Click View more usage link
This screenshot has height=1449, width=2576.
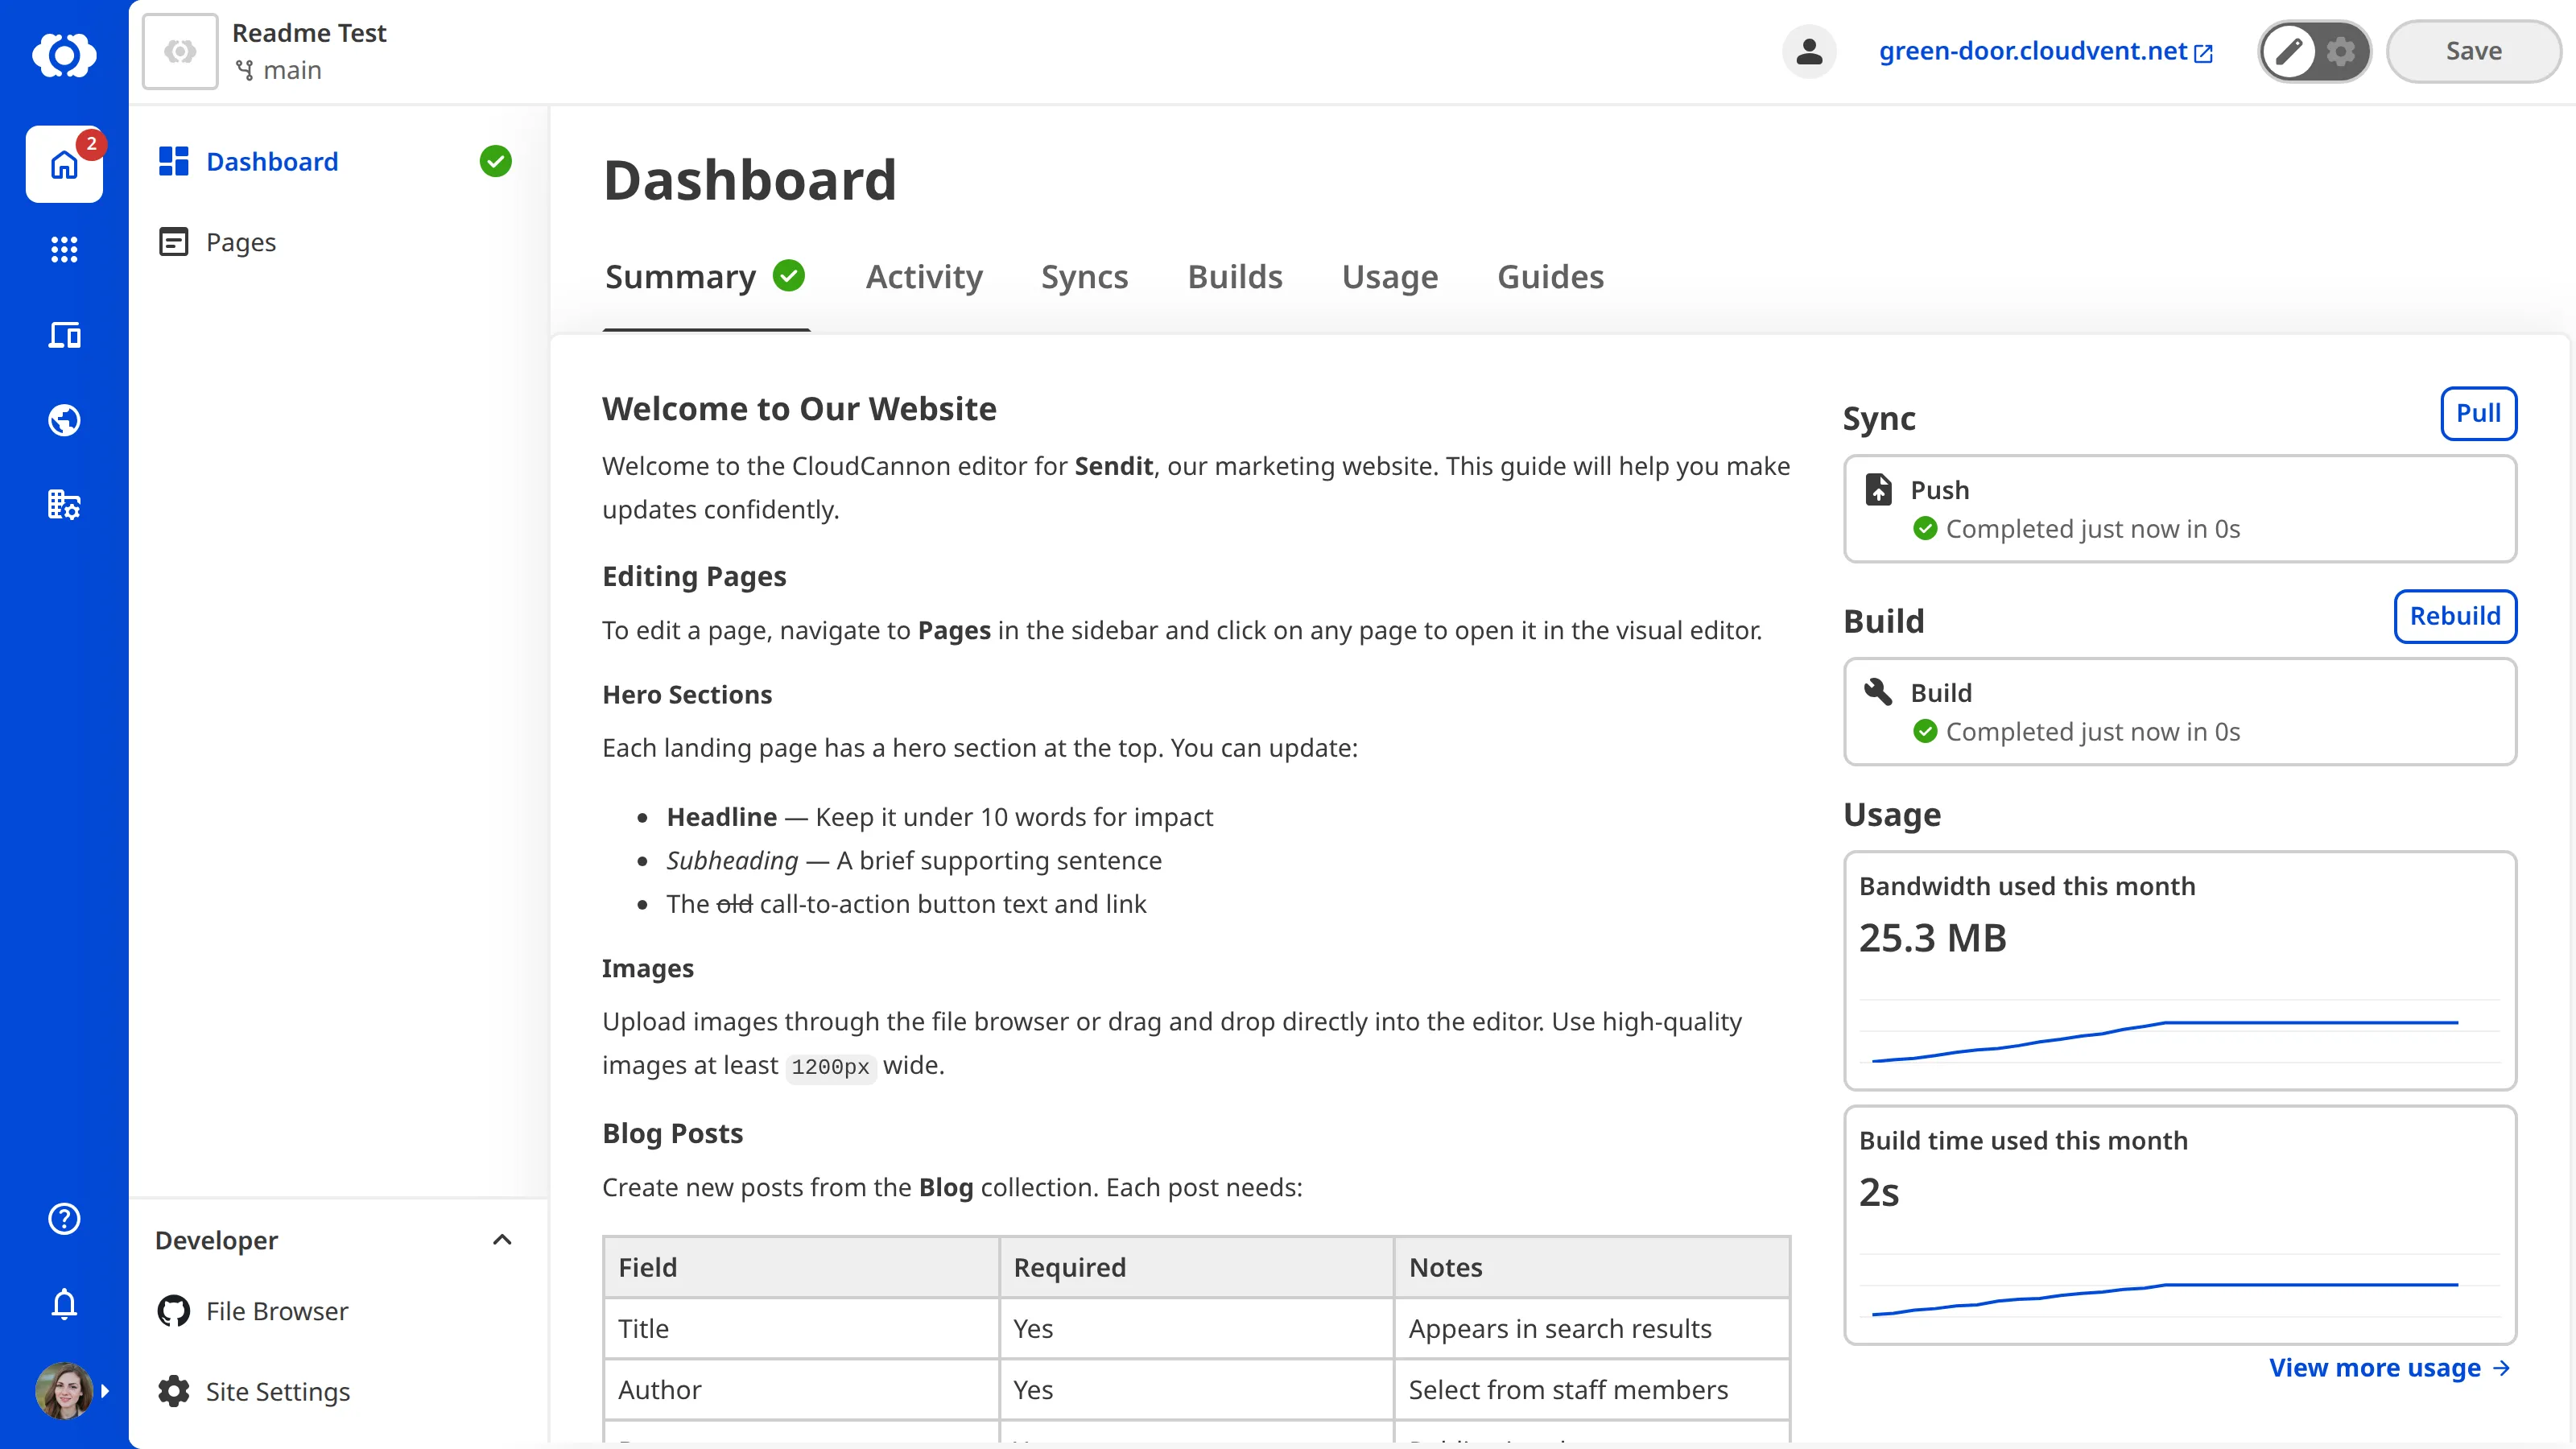point(2389,1367)
